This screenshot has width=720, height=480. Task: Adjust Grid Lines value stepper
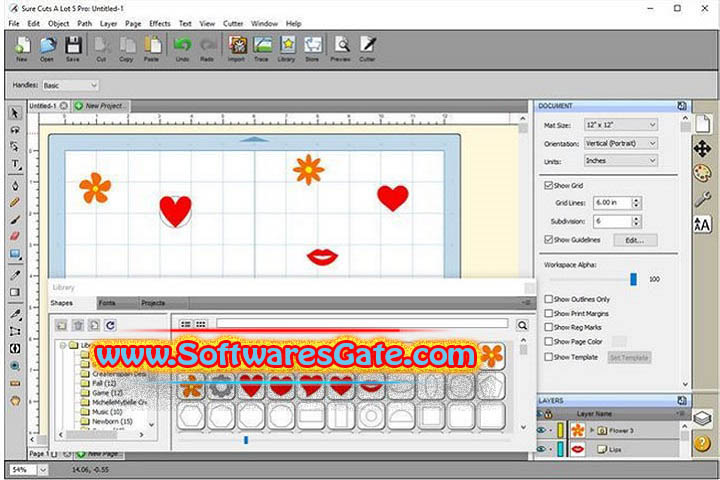636,203
